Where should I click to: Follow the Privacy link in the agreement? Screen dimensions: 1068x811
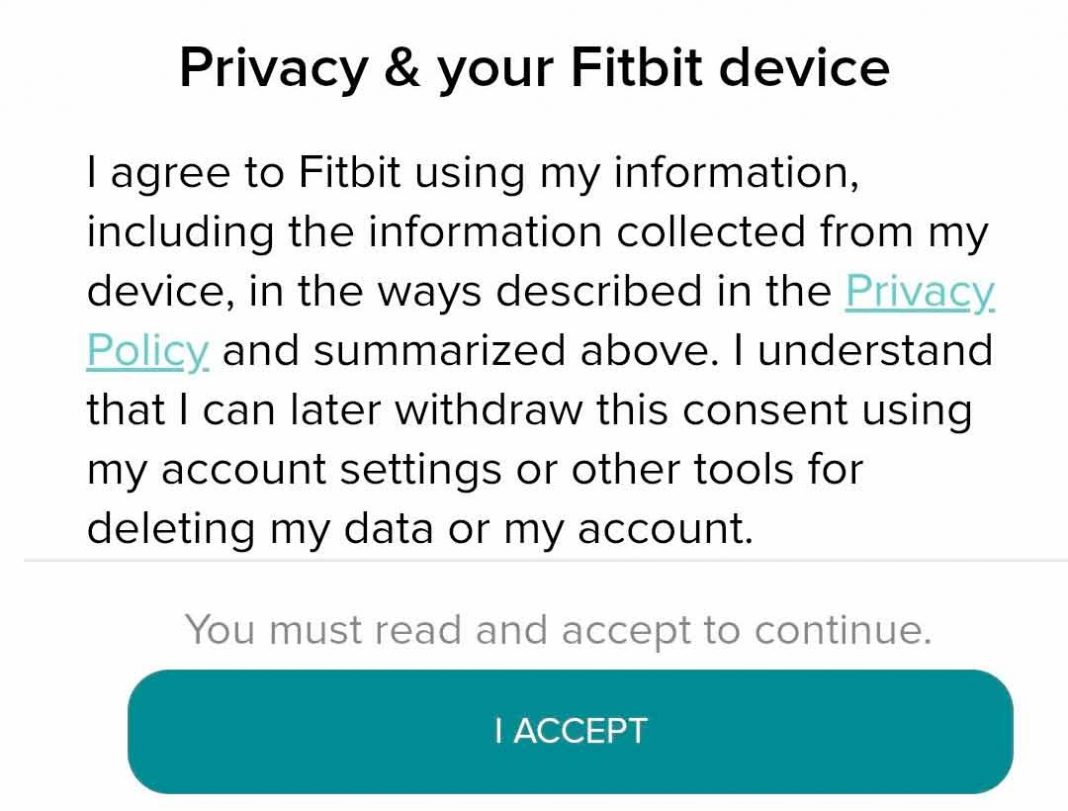point(918,290)
